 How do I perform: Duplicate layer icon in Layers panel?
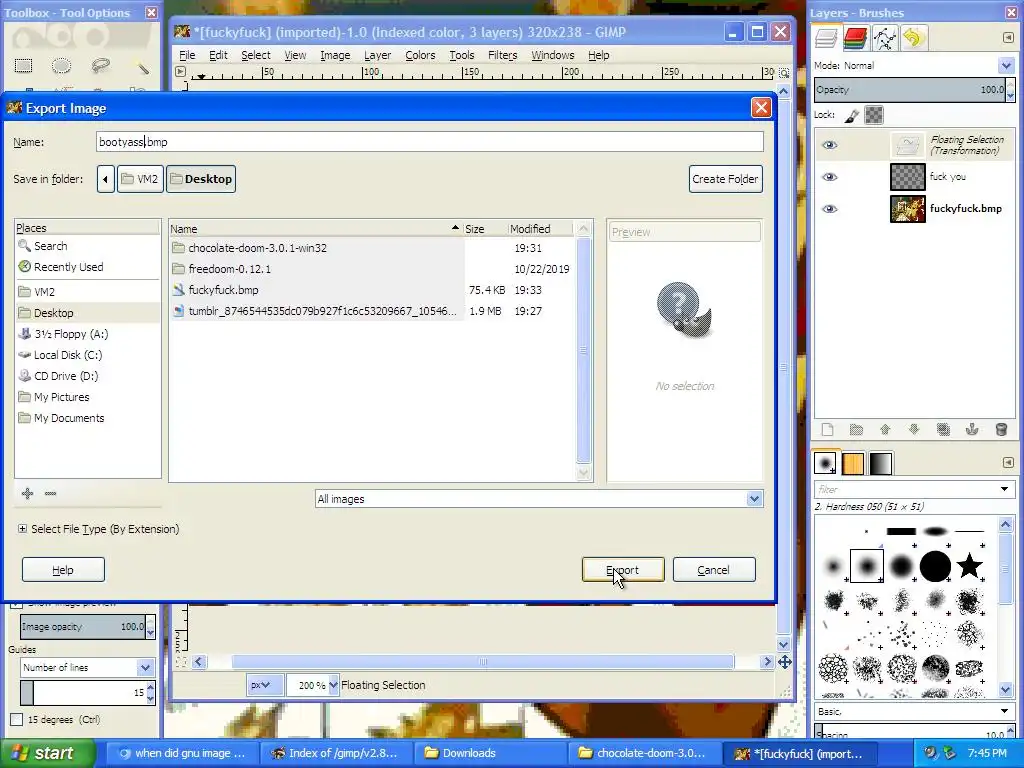tap(943, 430)
